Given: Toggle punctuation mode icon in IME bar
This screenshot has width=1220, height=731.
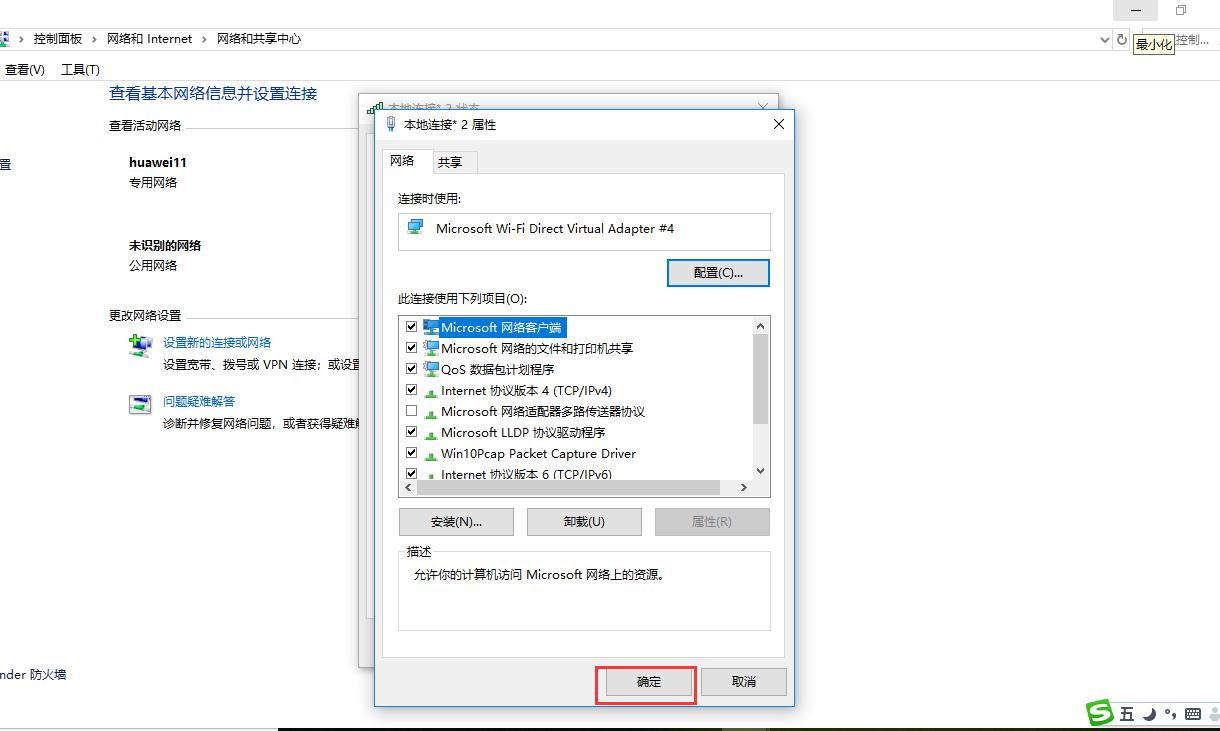Looking at the screenshot, I should (x=1170, y=714).
